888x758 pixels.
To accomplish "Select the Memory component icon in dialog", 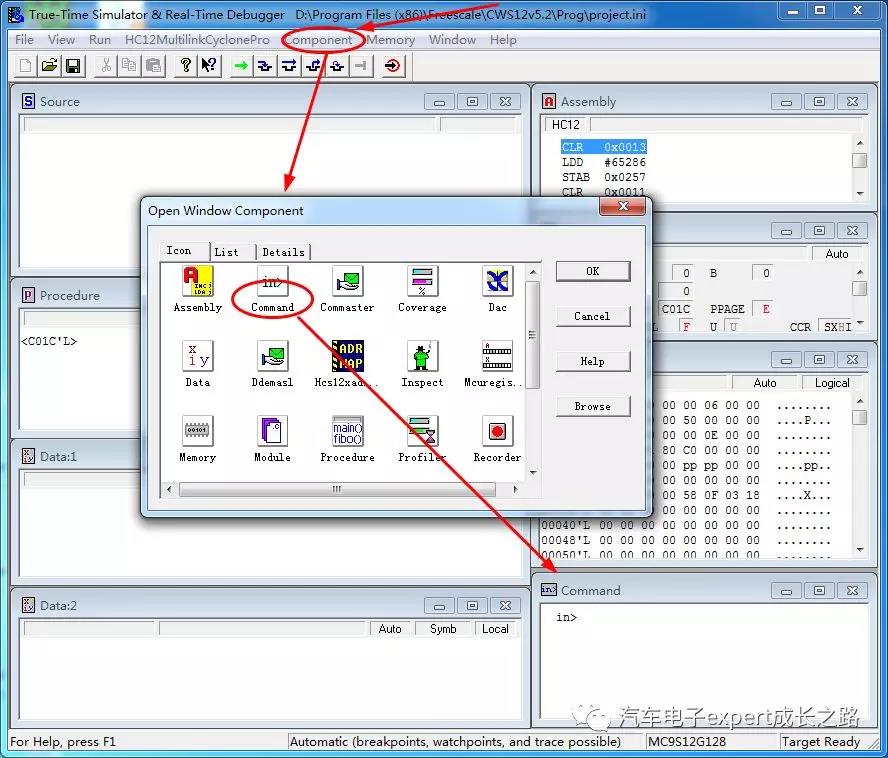I will [x=197, y=432].
